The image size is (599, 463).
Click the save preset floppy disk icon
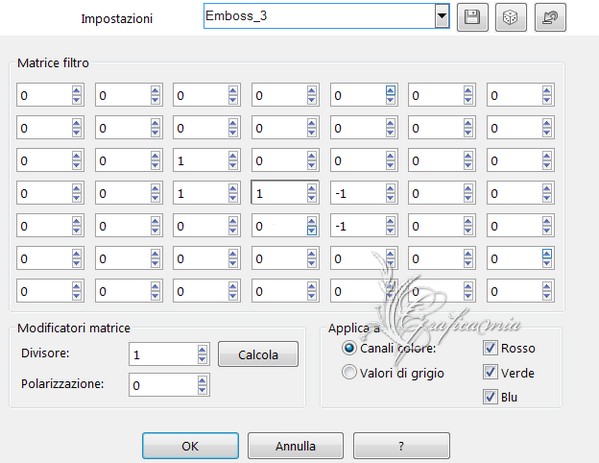click(x=472, y=17)
